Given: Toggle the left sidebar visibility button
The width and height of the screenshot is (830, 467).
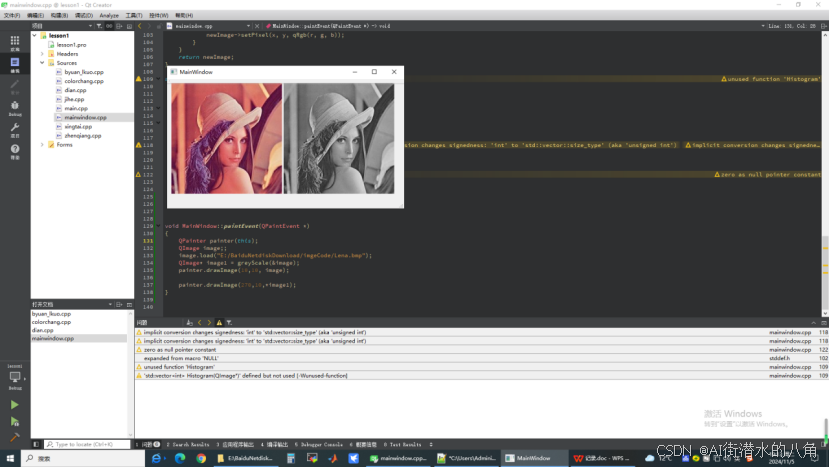Looking at the screenshot, I should 36,444.
